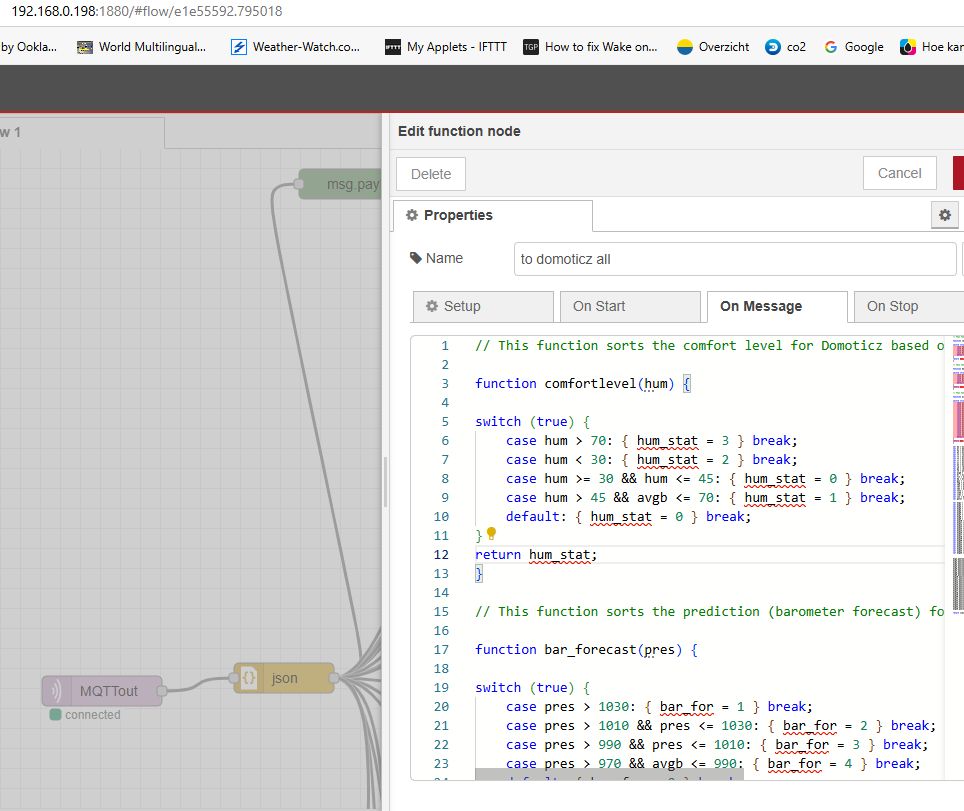Screen dimensions: 964x811
Task: Click the Google G favicon
Action: tap(831, 47)
